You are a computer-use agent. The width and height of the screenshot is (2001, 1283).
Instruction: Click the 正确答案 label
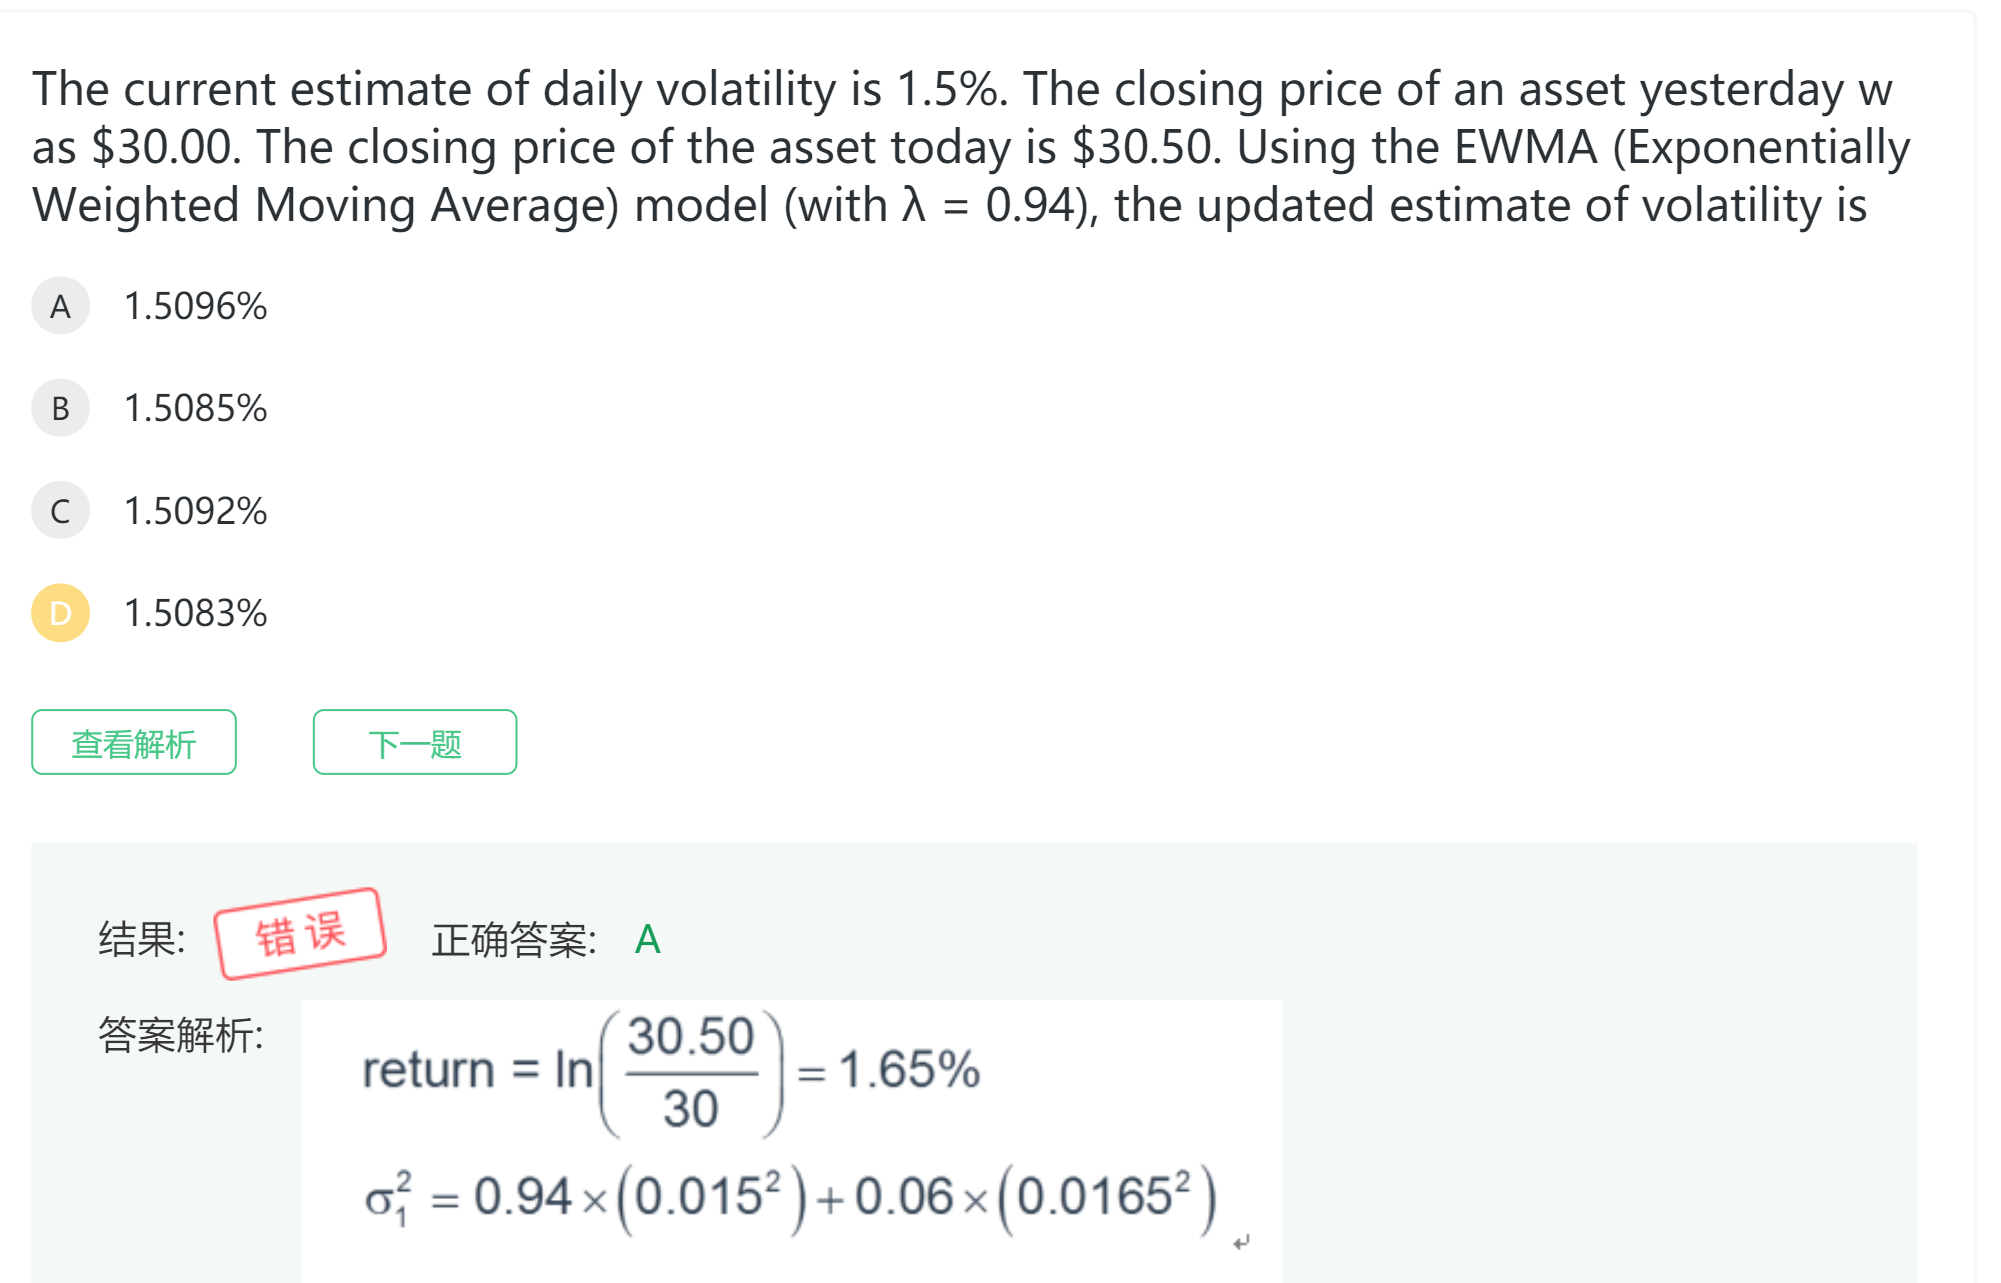[514, 941]
